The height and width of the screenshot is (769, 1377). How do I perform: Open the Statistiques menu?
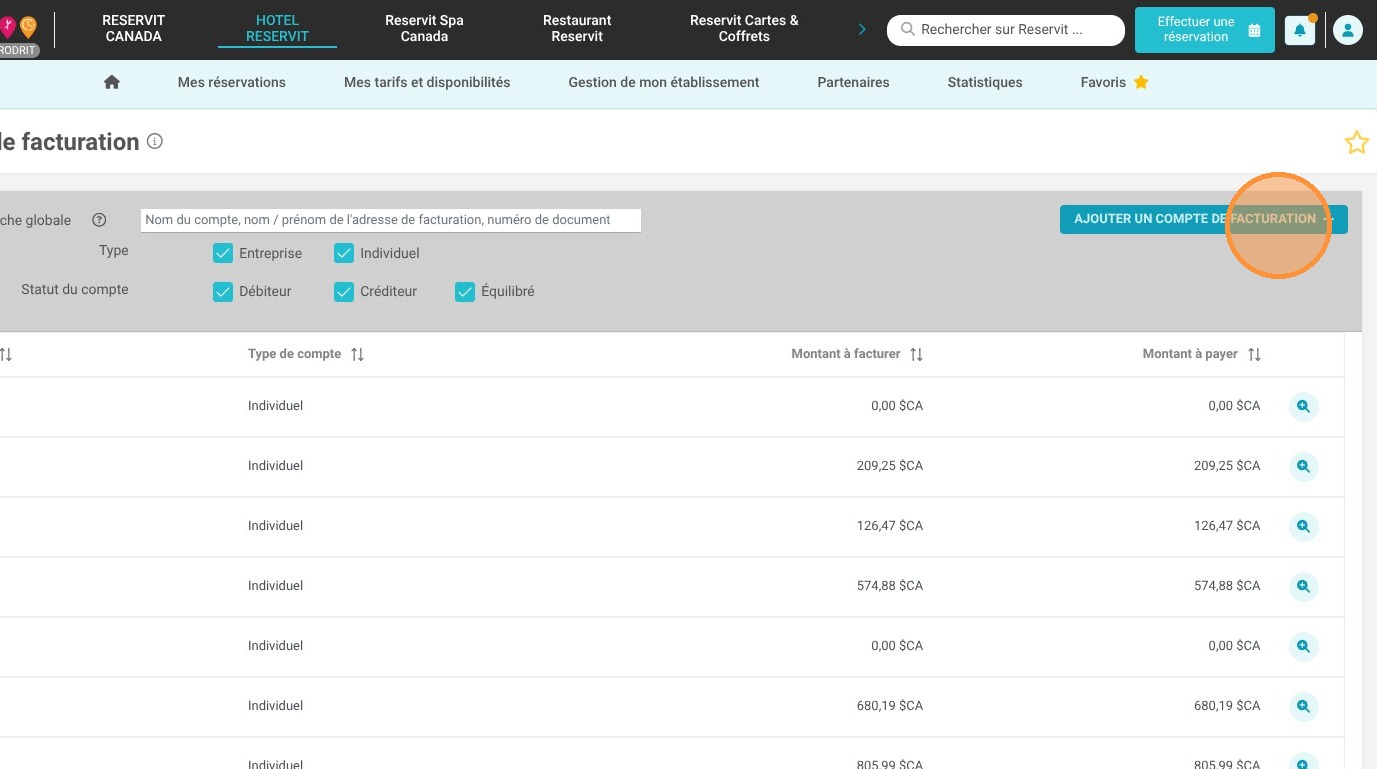(985, 82)
